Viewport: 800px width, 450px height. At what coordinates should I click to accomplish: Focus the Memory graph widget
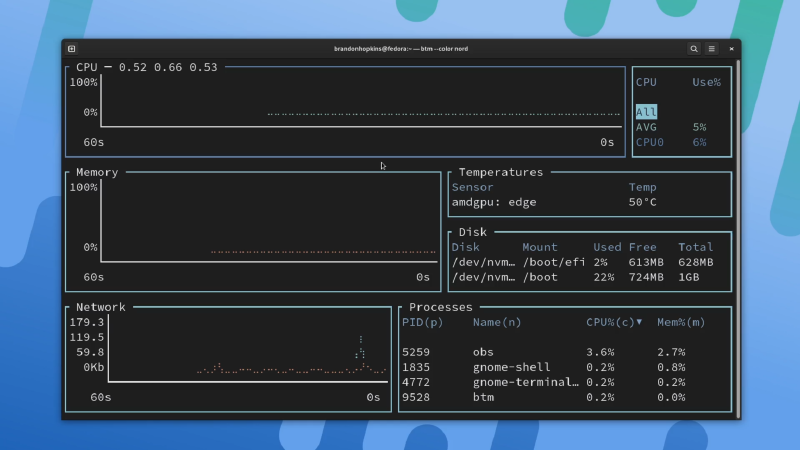point(265,230)
